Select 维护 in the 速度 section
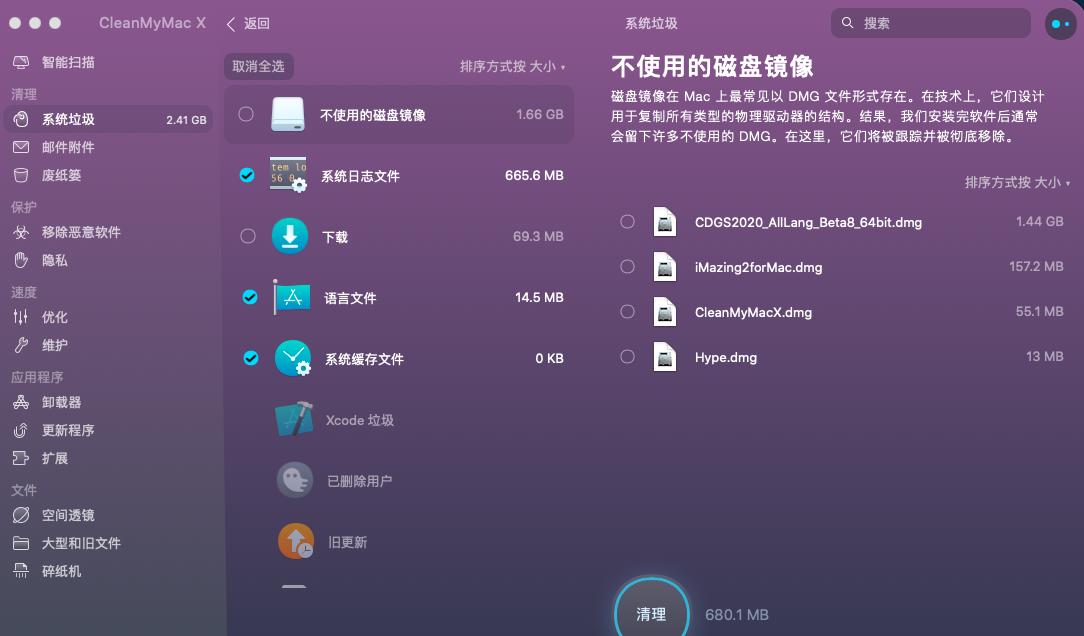 click(x=55, y=345)
